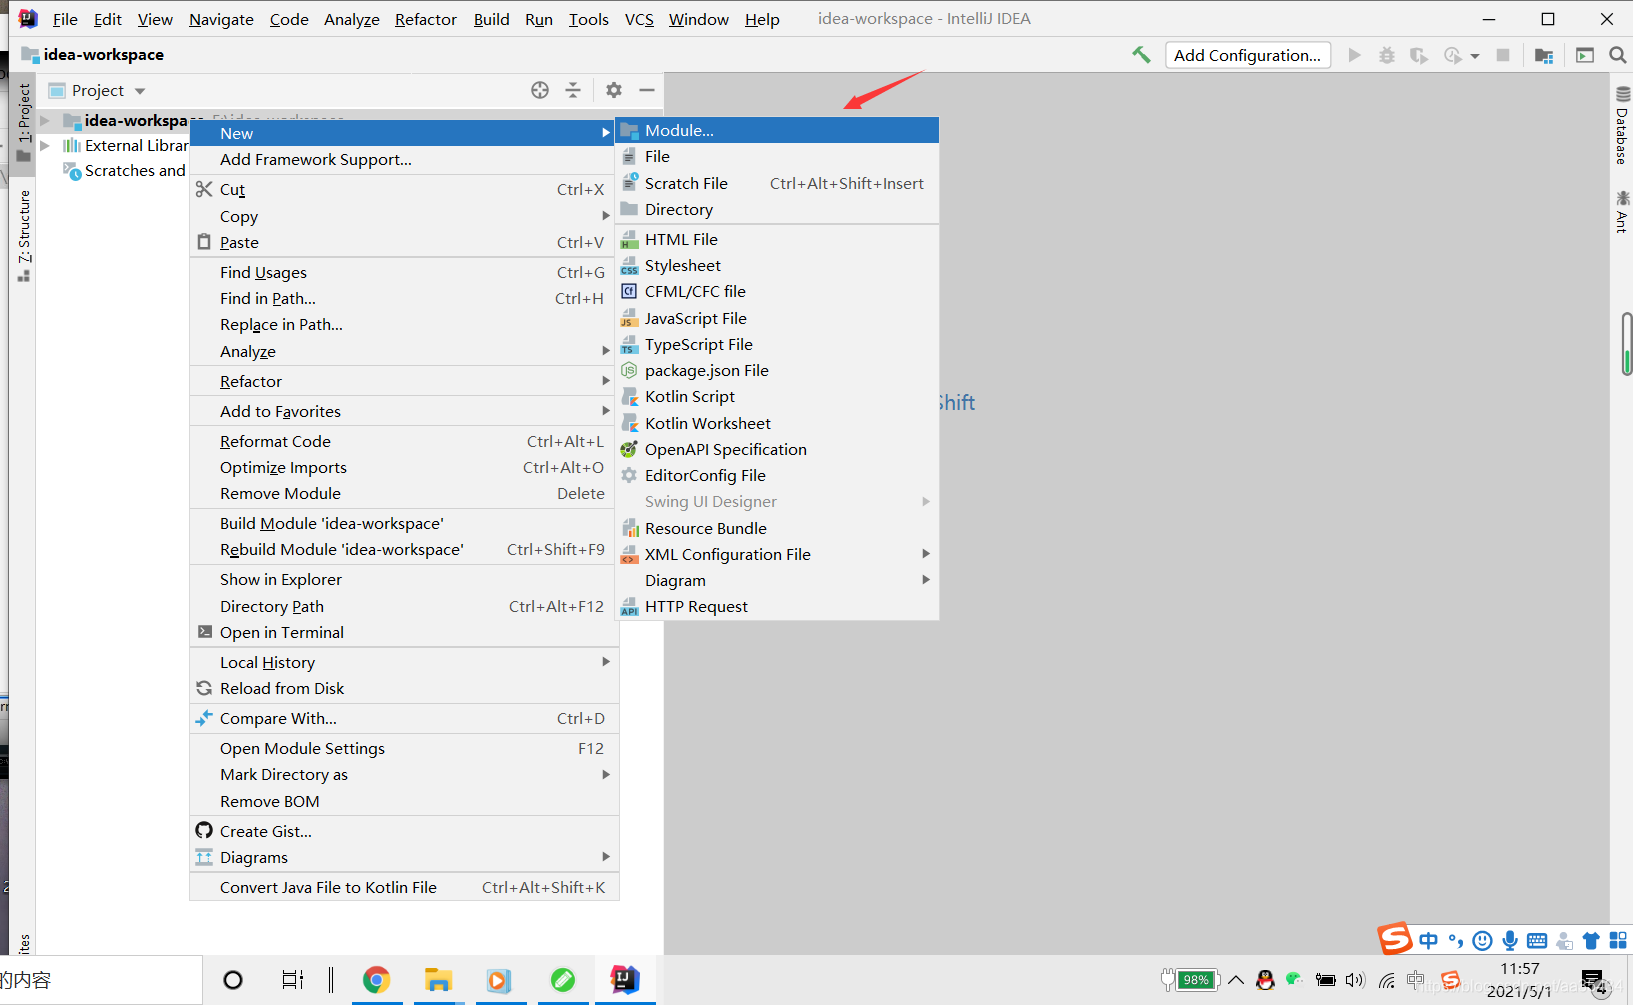
Task: Click Create Gist... entry
Action: (x=404, y=831)
